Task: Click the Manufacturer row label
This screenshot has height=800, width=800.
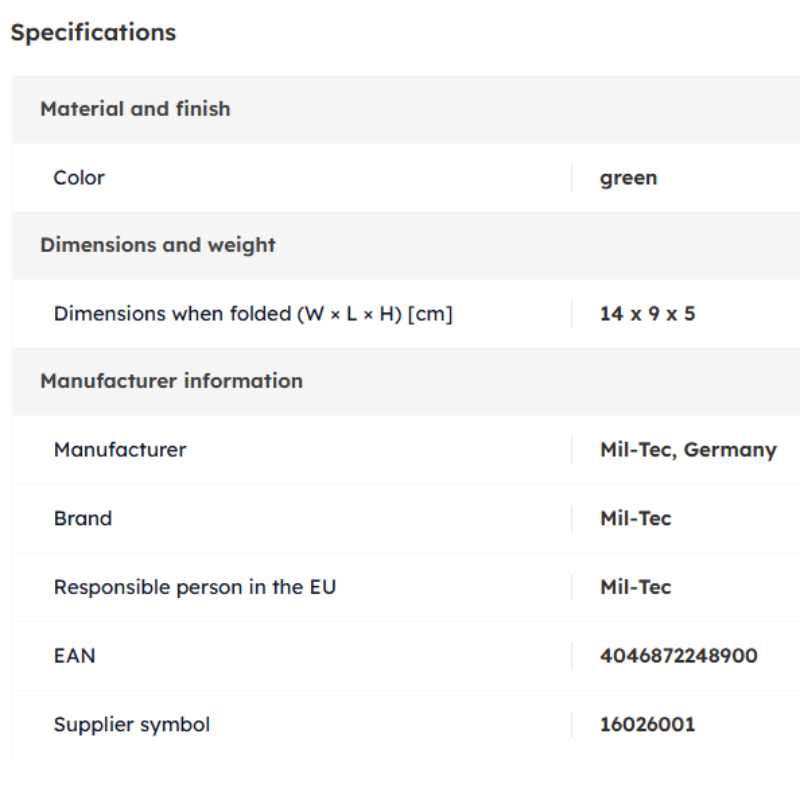Action: (120, 449)
